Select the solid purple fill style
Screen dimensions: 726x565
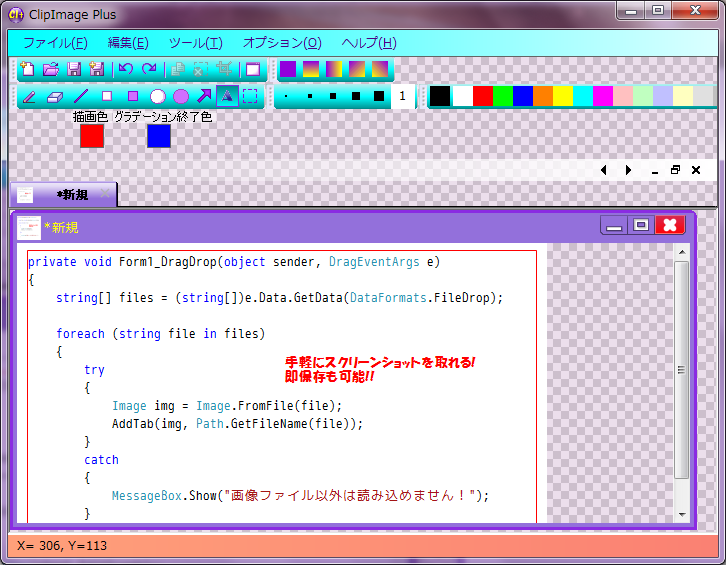pyautogui.click(x=287, y=70)
